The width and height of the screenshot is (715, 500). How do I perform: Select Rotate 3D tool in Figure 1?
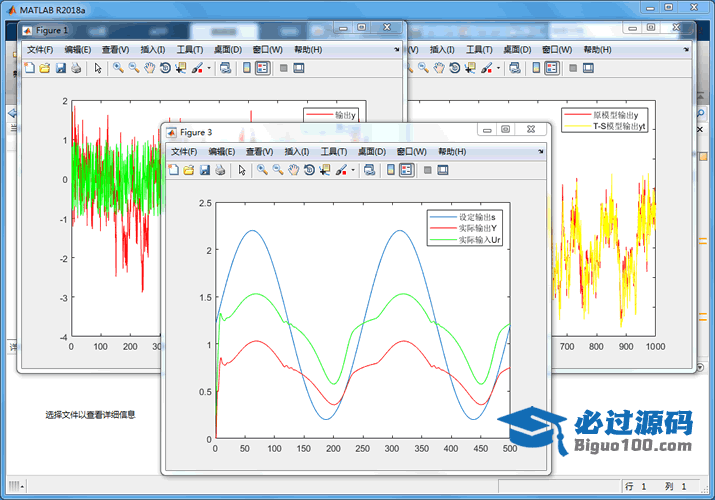165,68
